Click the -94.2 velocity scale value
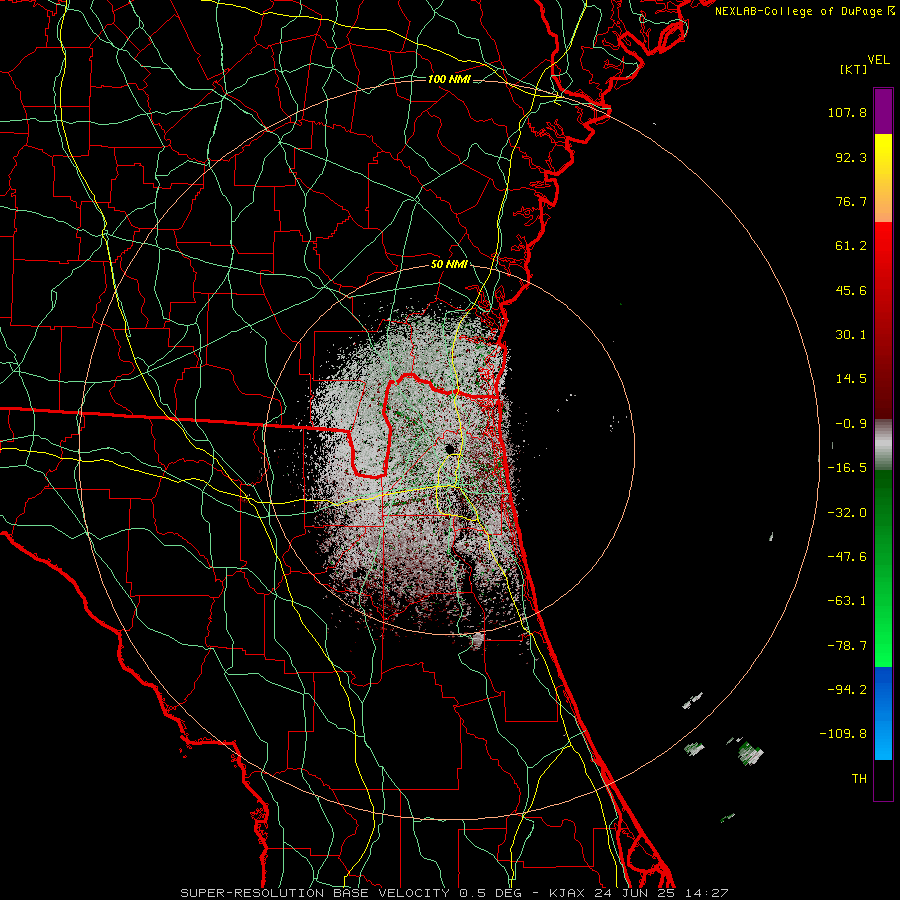 (847, 690)
